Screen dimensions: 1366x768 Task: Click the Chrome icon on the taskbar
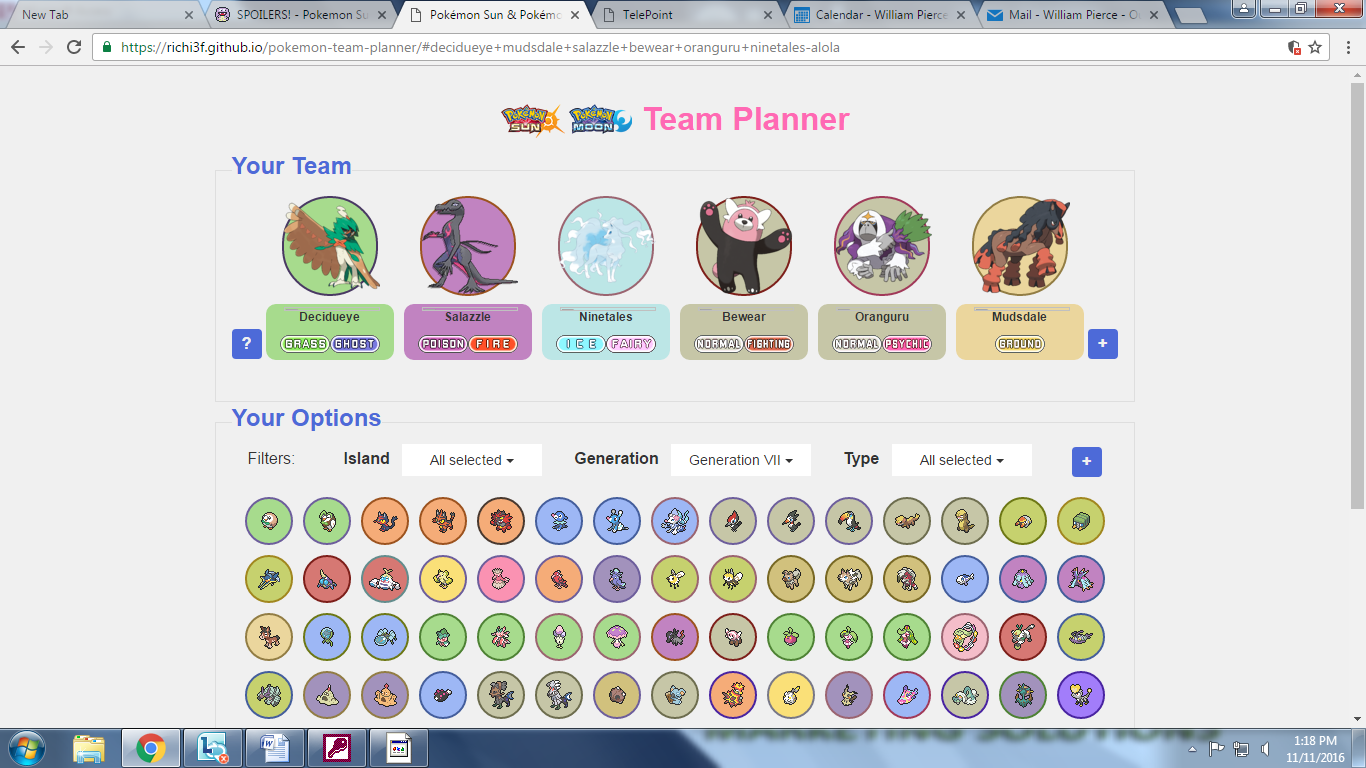tap(151, 748)
